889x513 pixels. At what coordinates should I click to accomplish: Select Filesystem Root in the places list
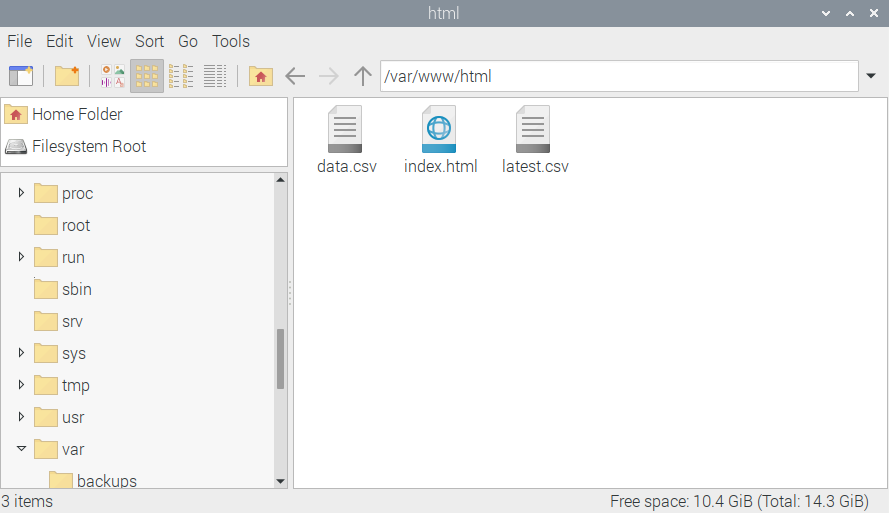(144, 147)
